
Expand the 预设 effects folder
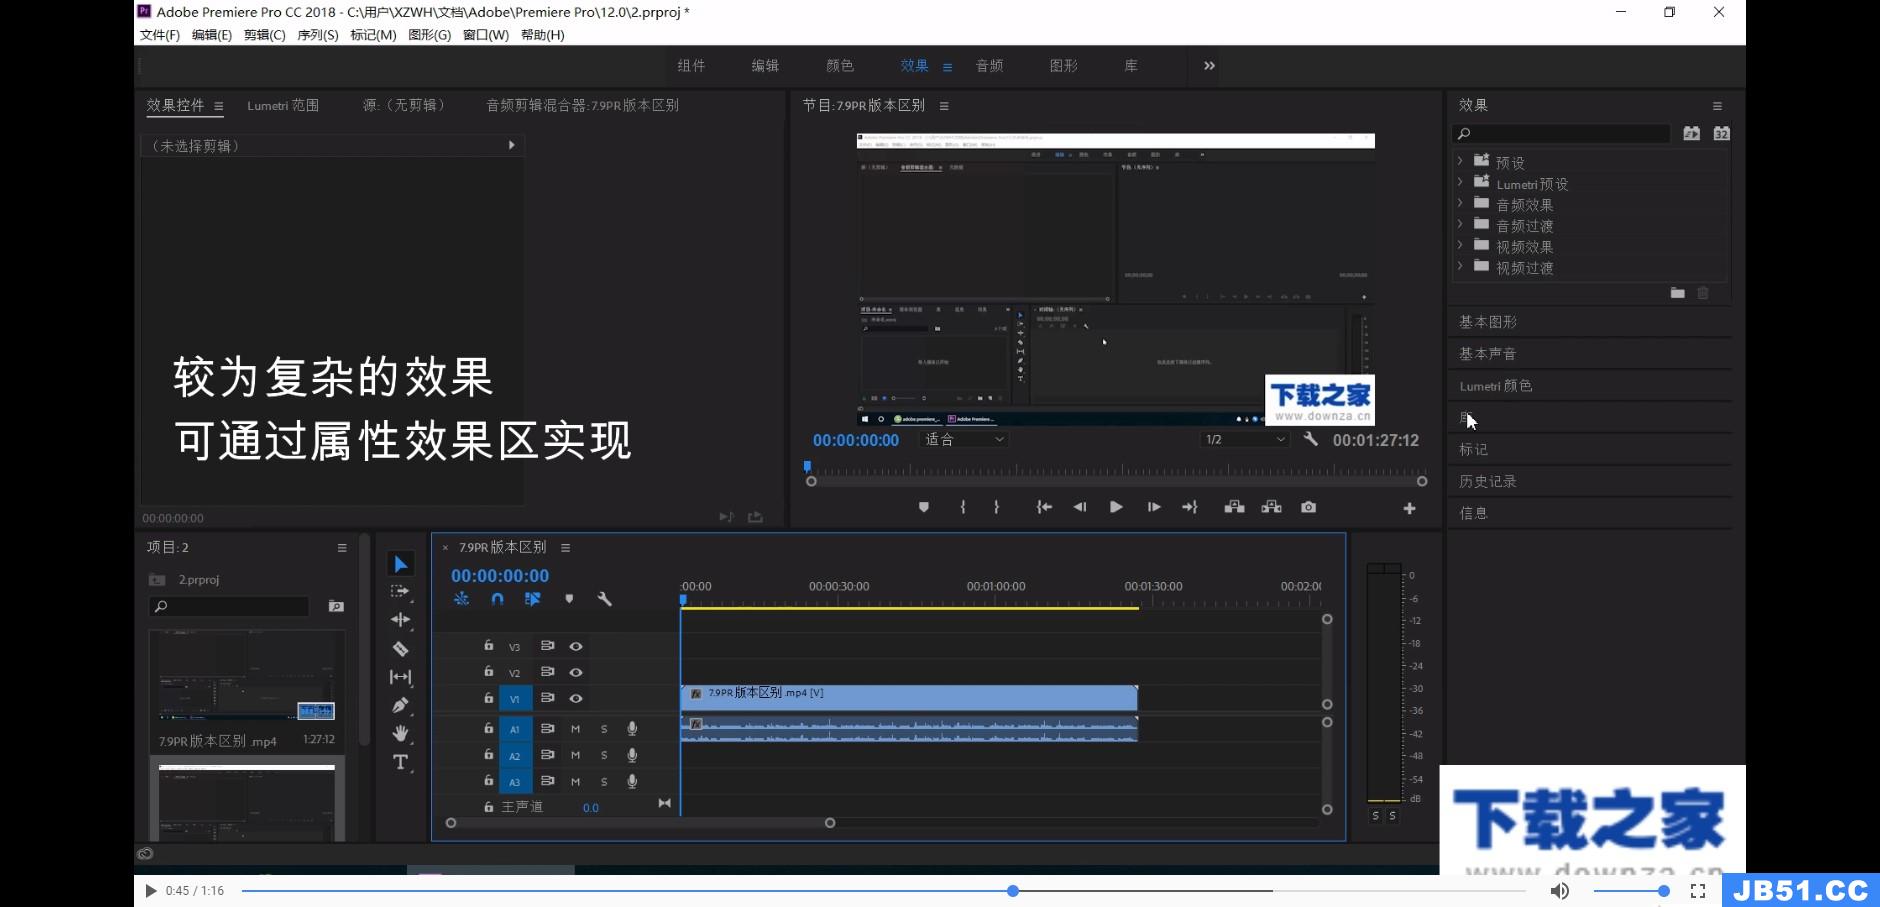(x=1460, y=161)
